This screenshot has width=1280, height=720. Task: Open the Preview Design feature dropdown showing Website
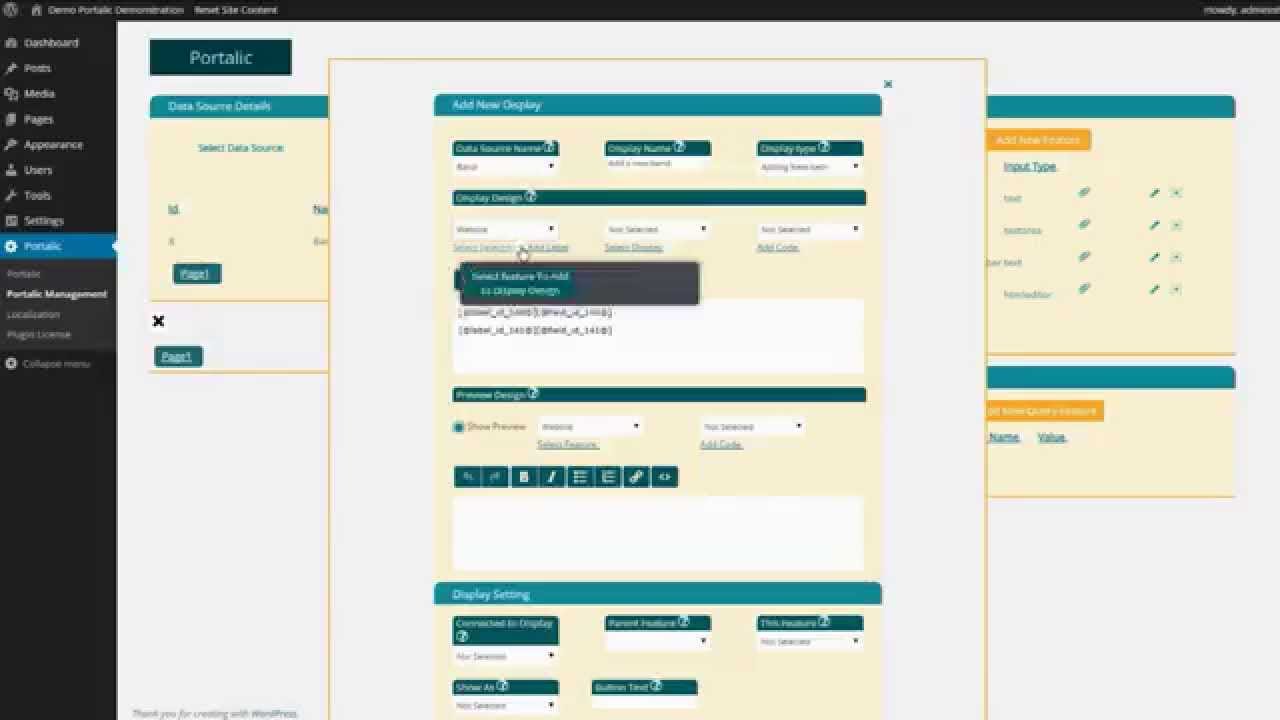coord(590,426)
